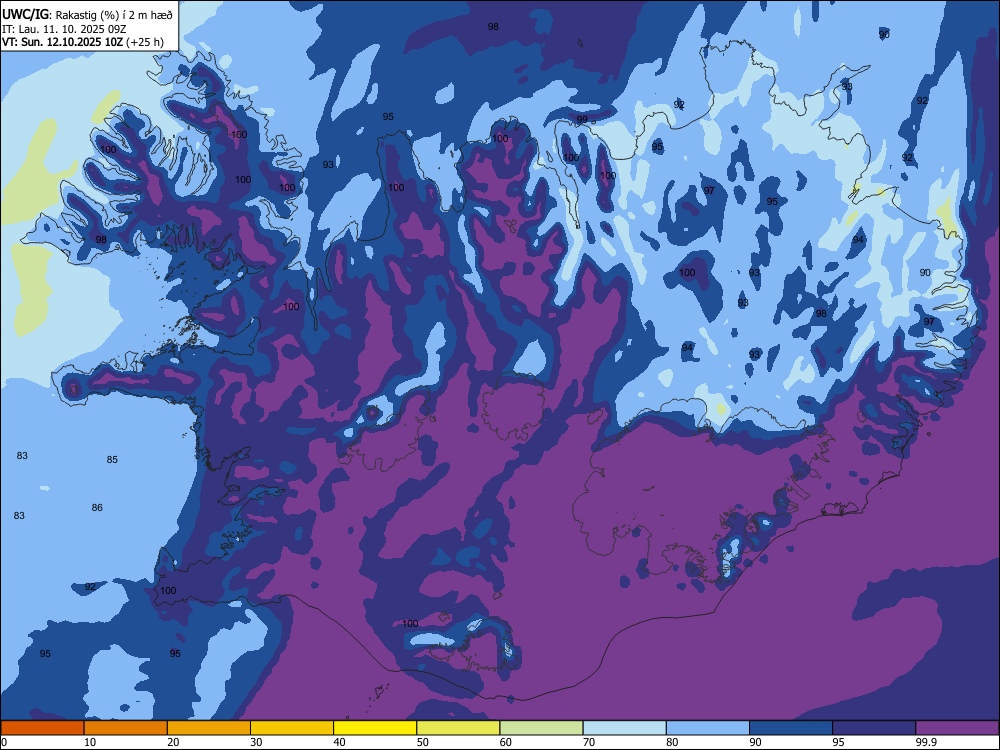This screenshot has width=1000, height=750.
Task: Pick the light green 60–70 legend swatch
Action: pyautogui.click(x=541, y=728)
